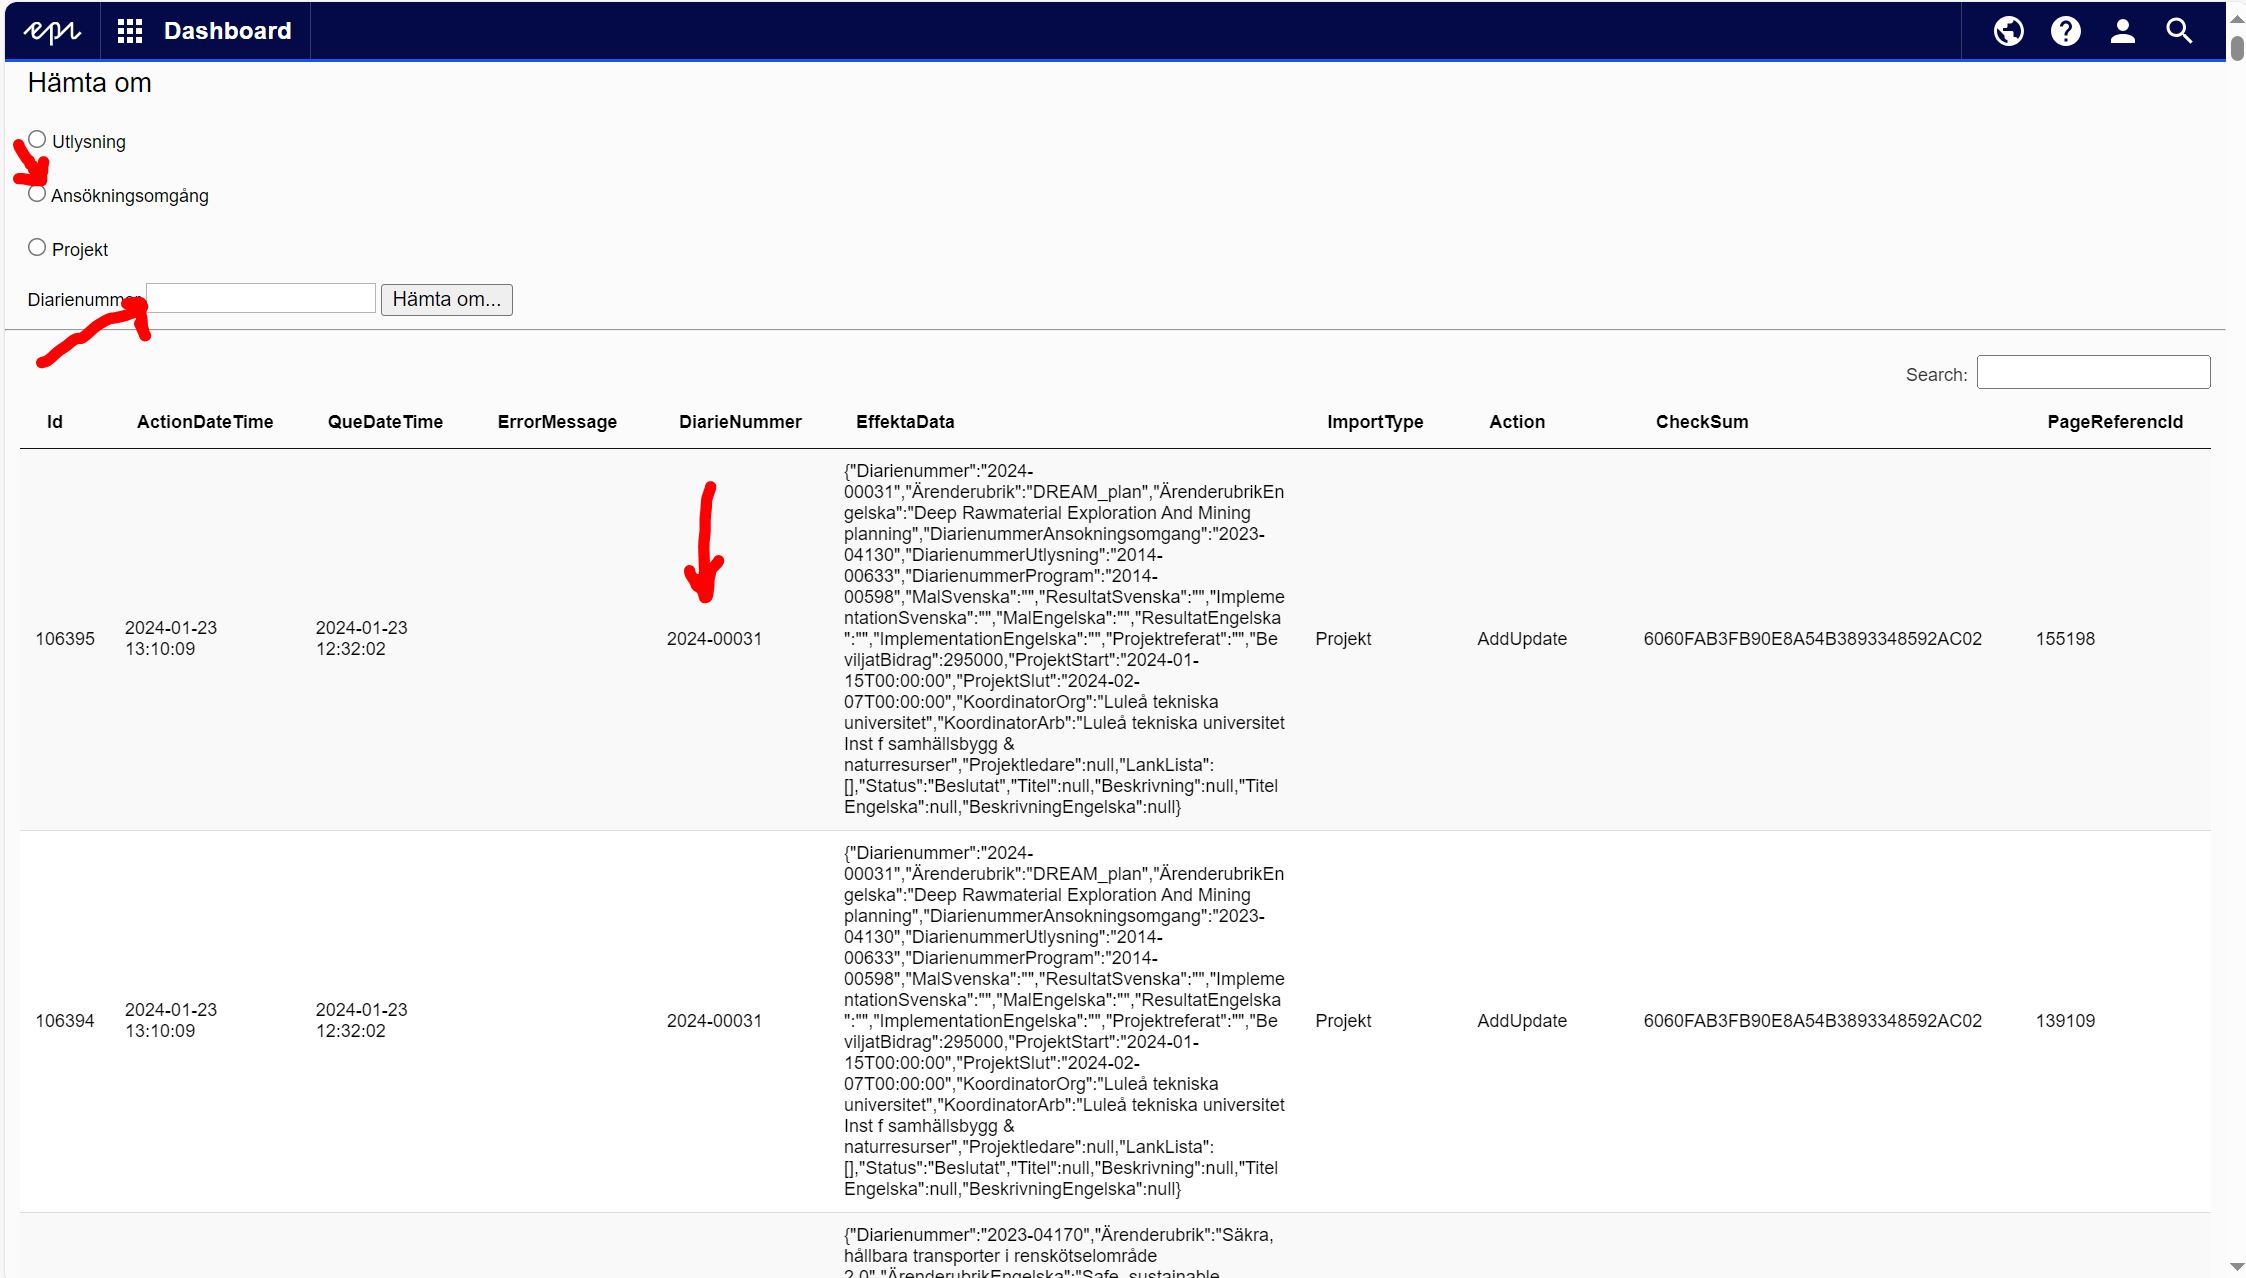Screen dimensions: 2246x1278
Task: Click the Epi logo icon
Action: 52,31
